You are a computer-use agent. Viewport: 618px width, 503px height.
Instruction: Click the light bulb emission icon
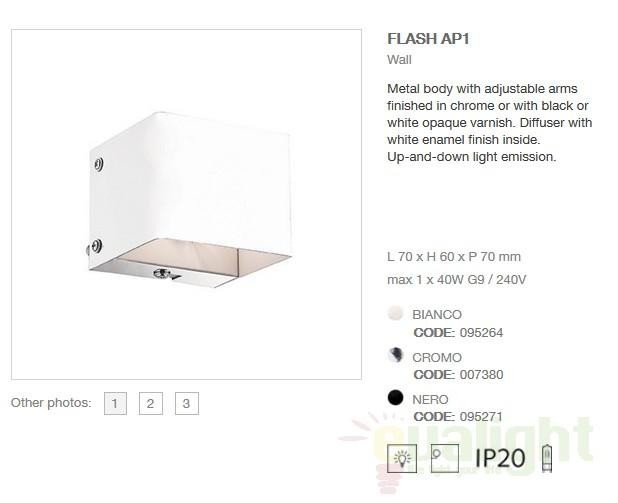(402, 458)
